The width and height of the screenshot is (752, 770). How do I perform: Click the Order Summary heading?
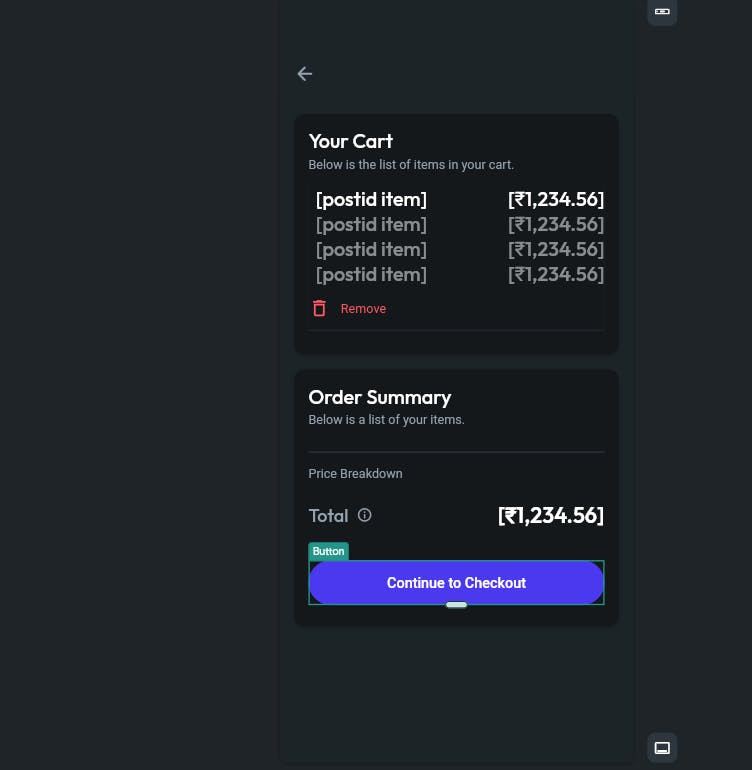coord(380,397)
